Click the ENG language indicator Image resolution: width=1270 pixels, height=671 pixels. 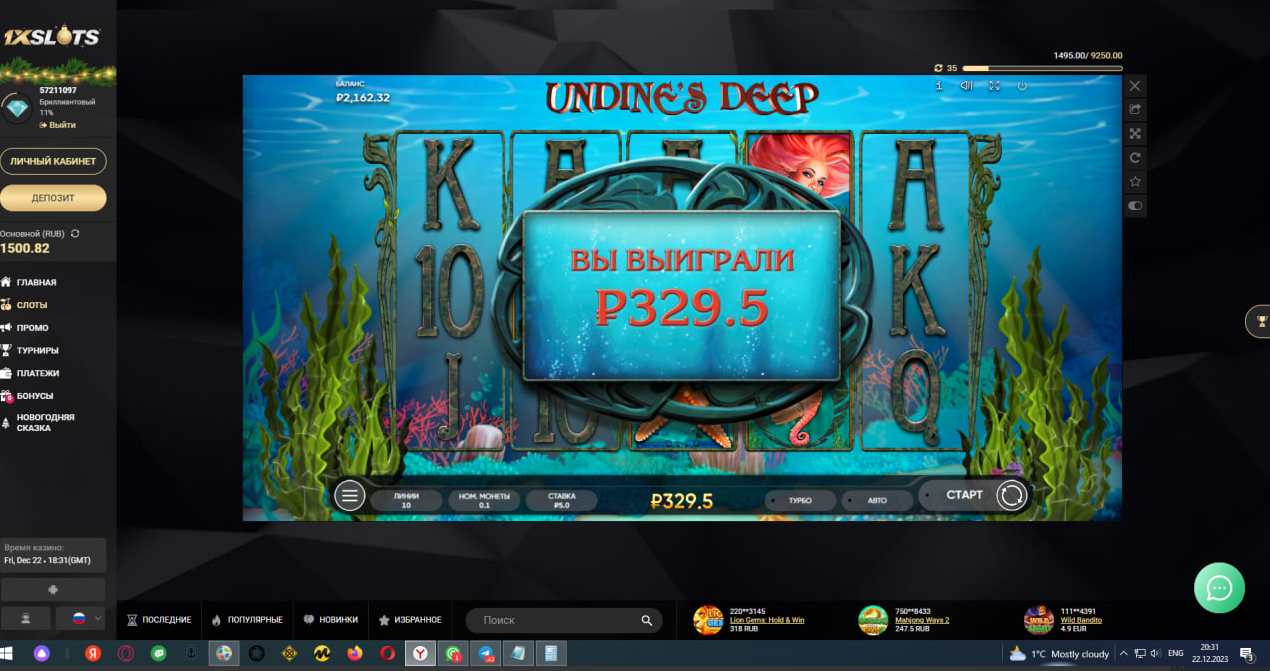(1176, 654)
